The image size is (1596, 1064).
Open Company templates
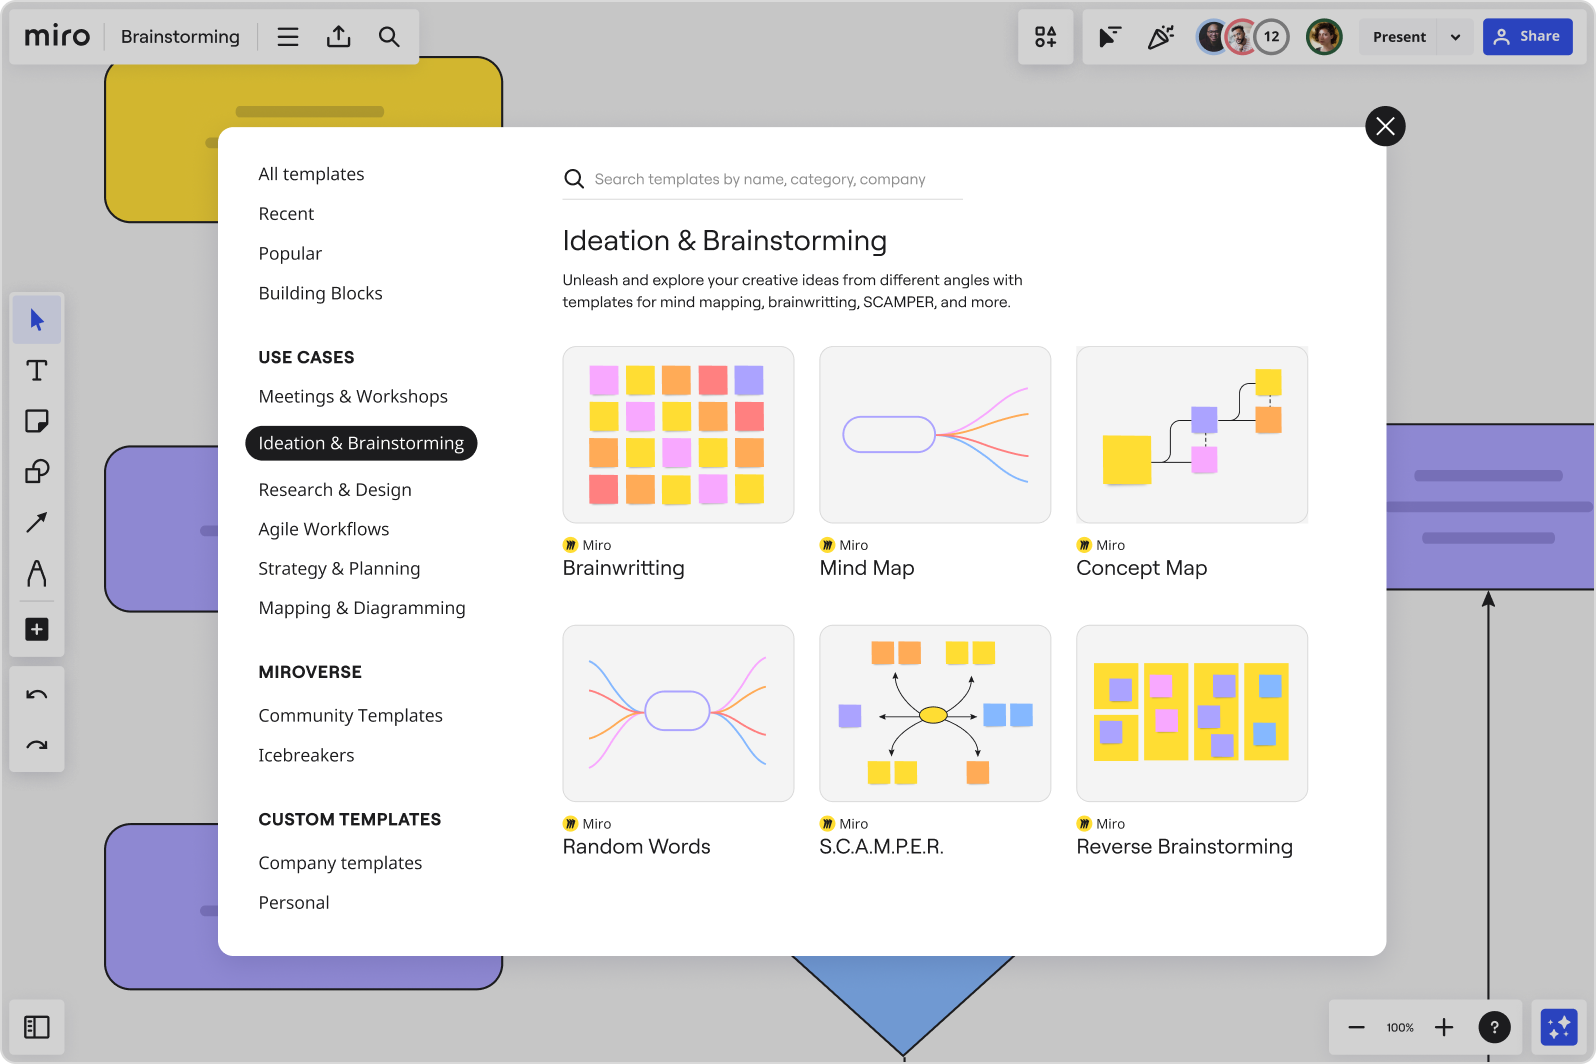[340, 863]
